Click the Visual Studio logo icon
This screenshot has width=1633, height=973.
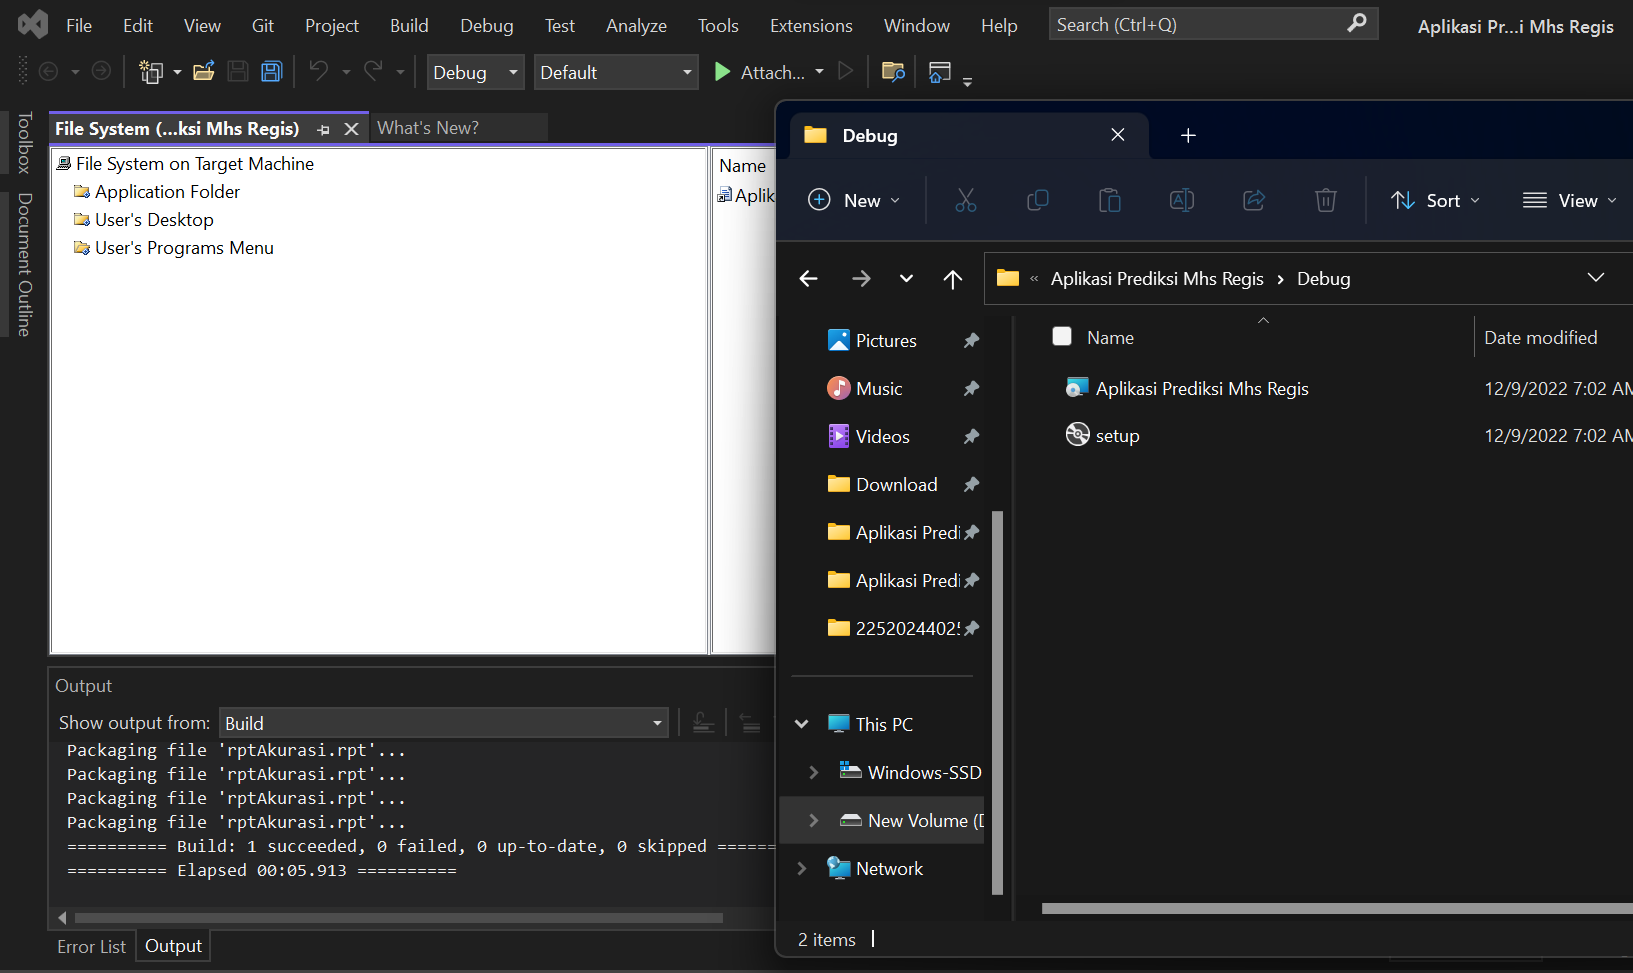[x=33, y=24]
